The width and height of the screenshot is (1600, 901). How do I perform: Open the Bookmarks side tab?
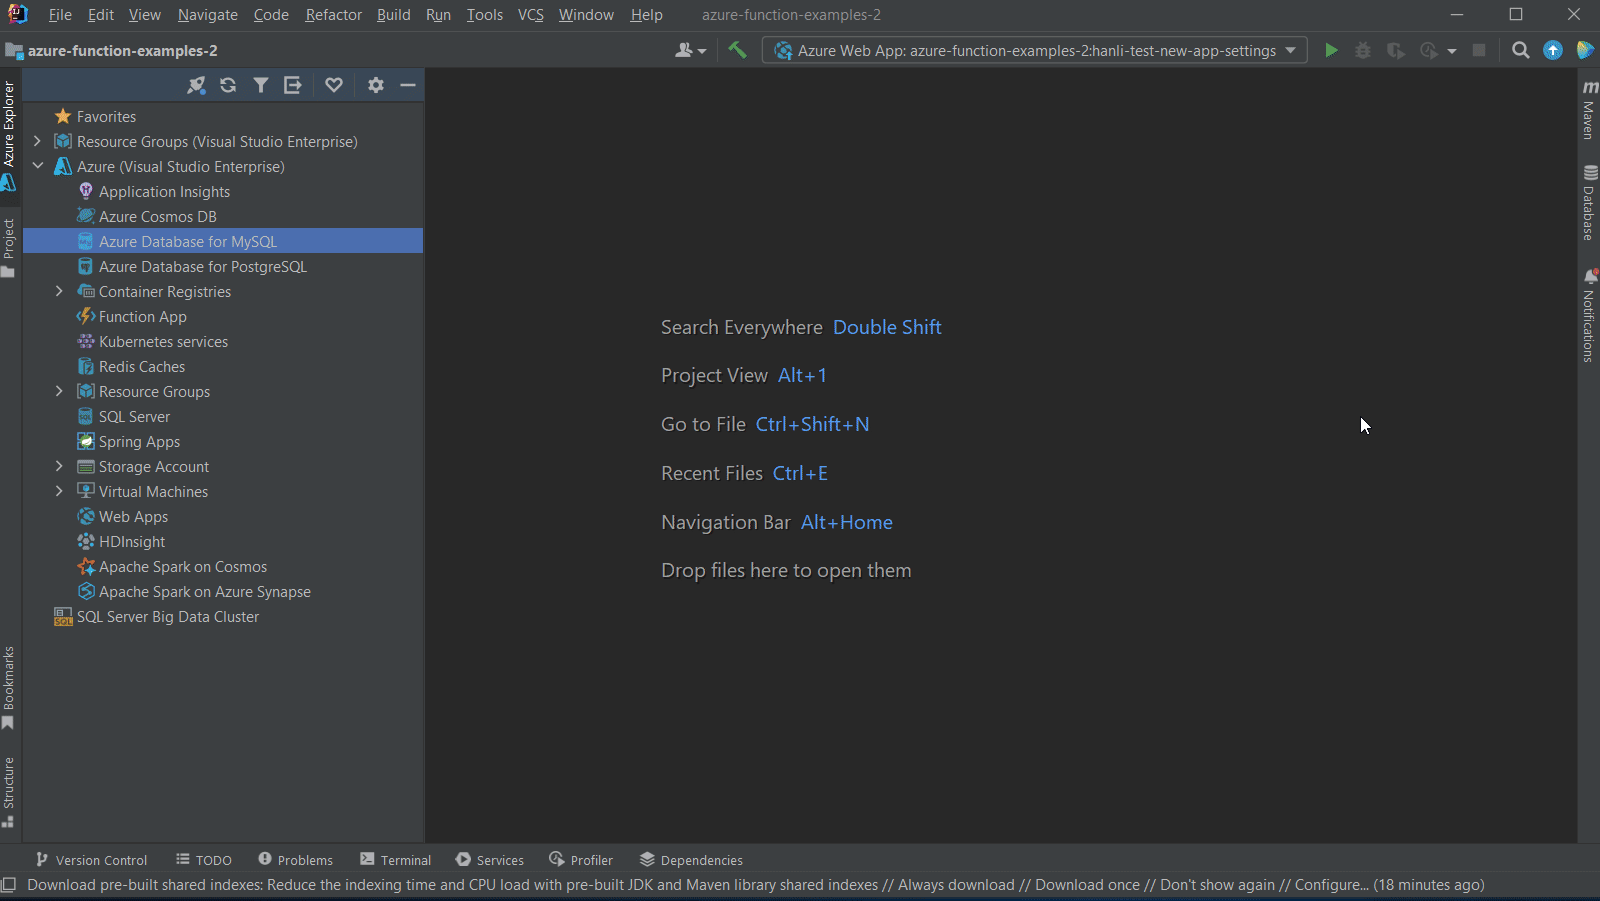[9, 688]
